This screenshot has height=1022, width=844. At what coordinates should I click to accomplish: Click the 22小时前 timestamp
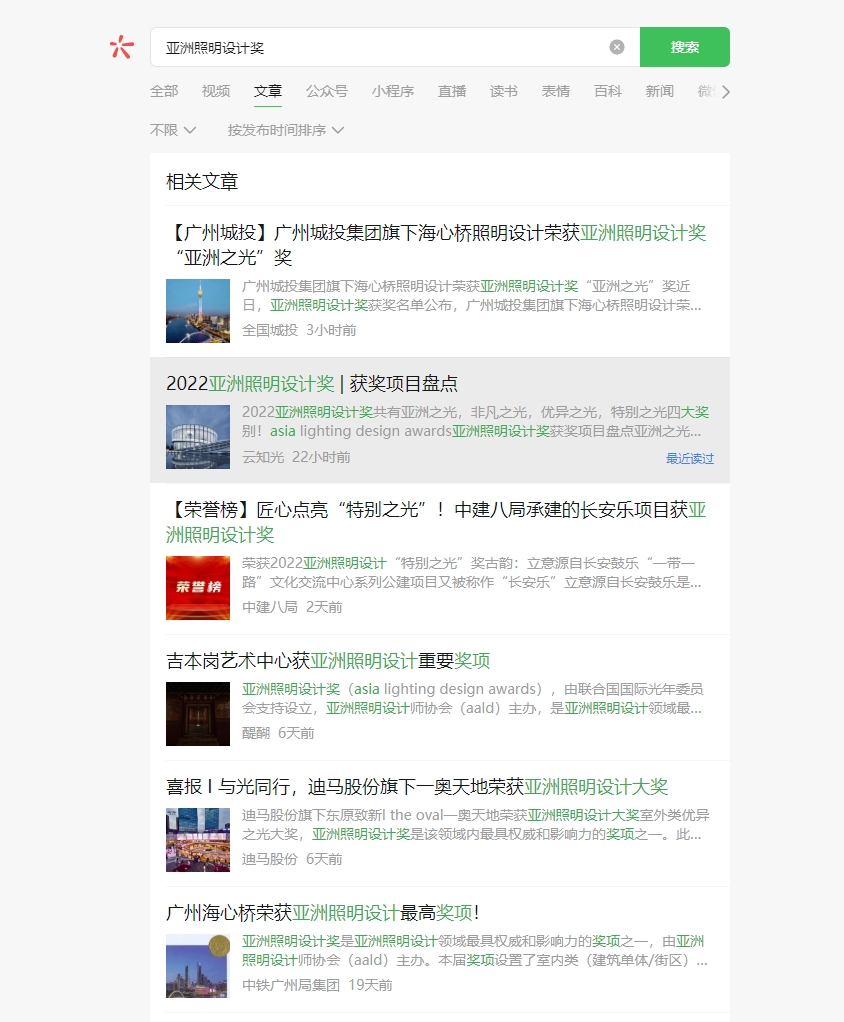click(321, 458)
